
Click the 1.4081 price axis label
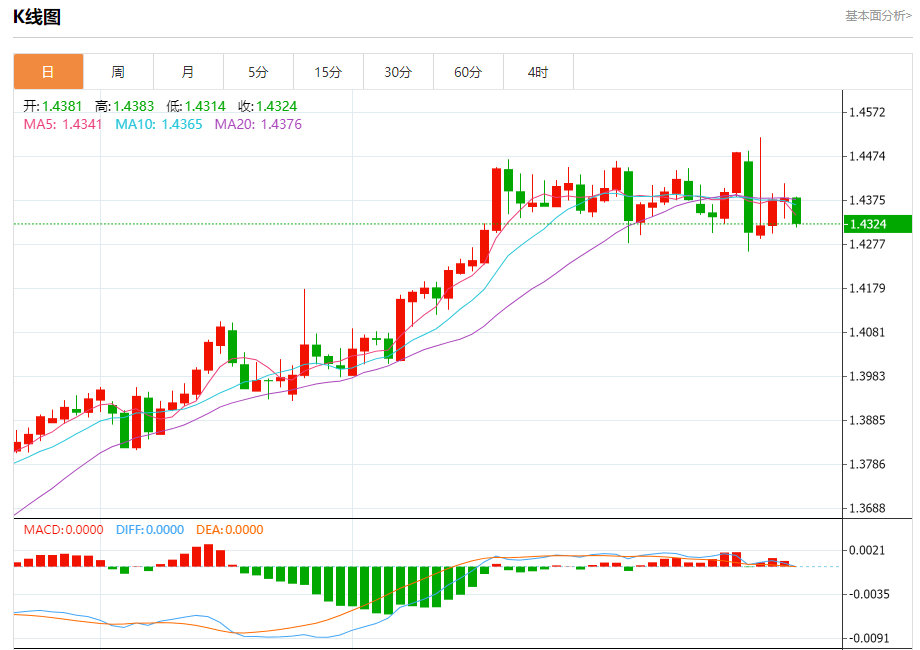point(867,332)
